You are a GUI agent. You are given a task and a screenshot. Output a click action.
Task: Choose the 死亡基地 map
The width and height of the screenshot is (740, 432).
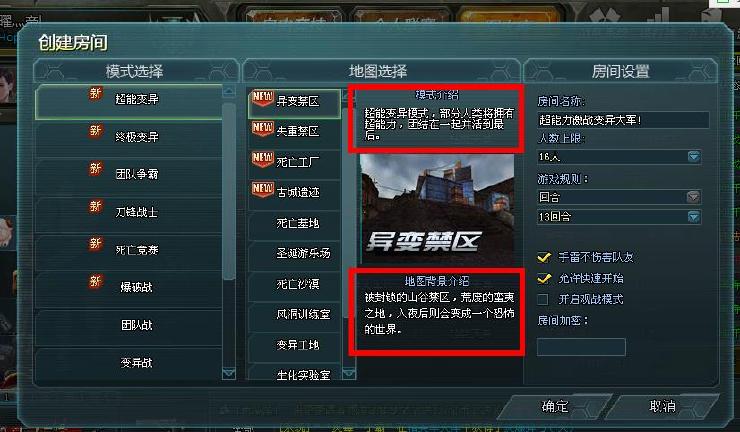point(294,223)
